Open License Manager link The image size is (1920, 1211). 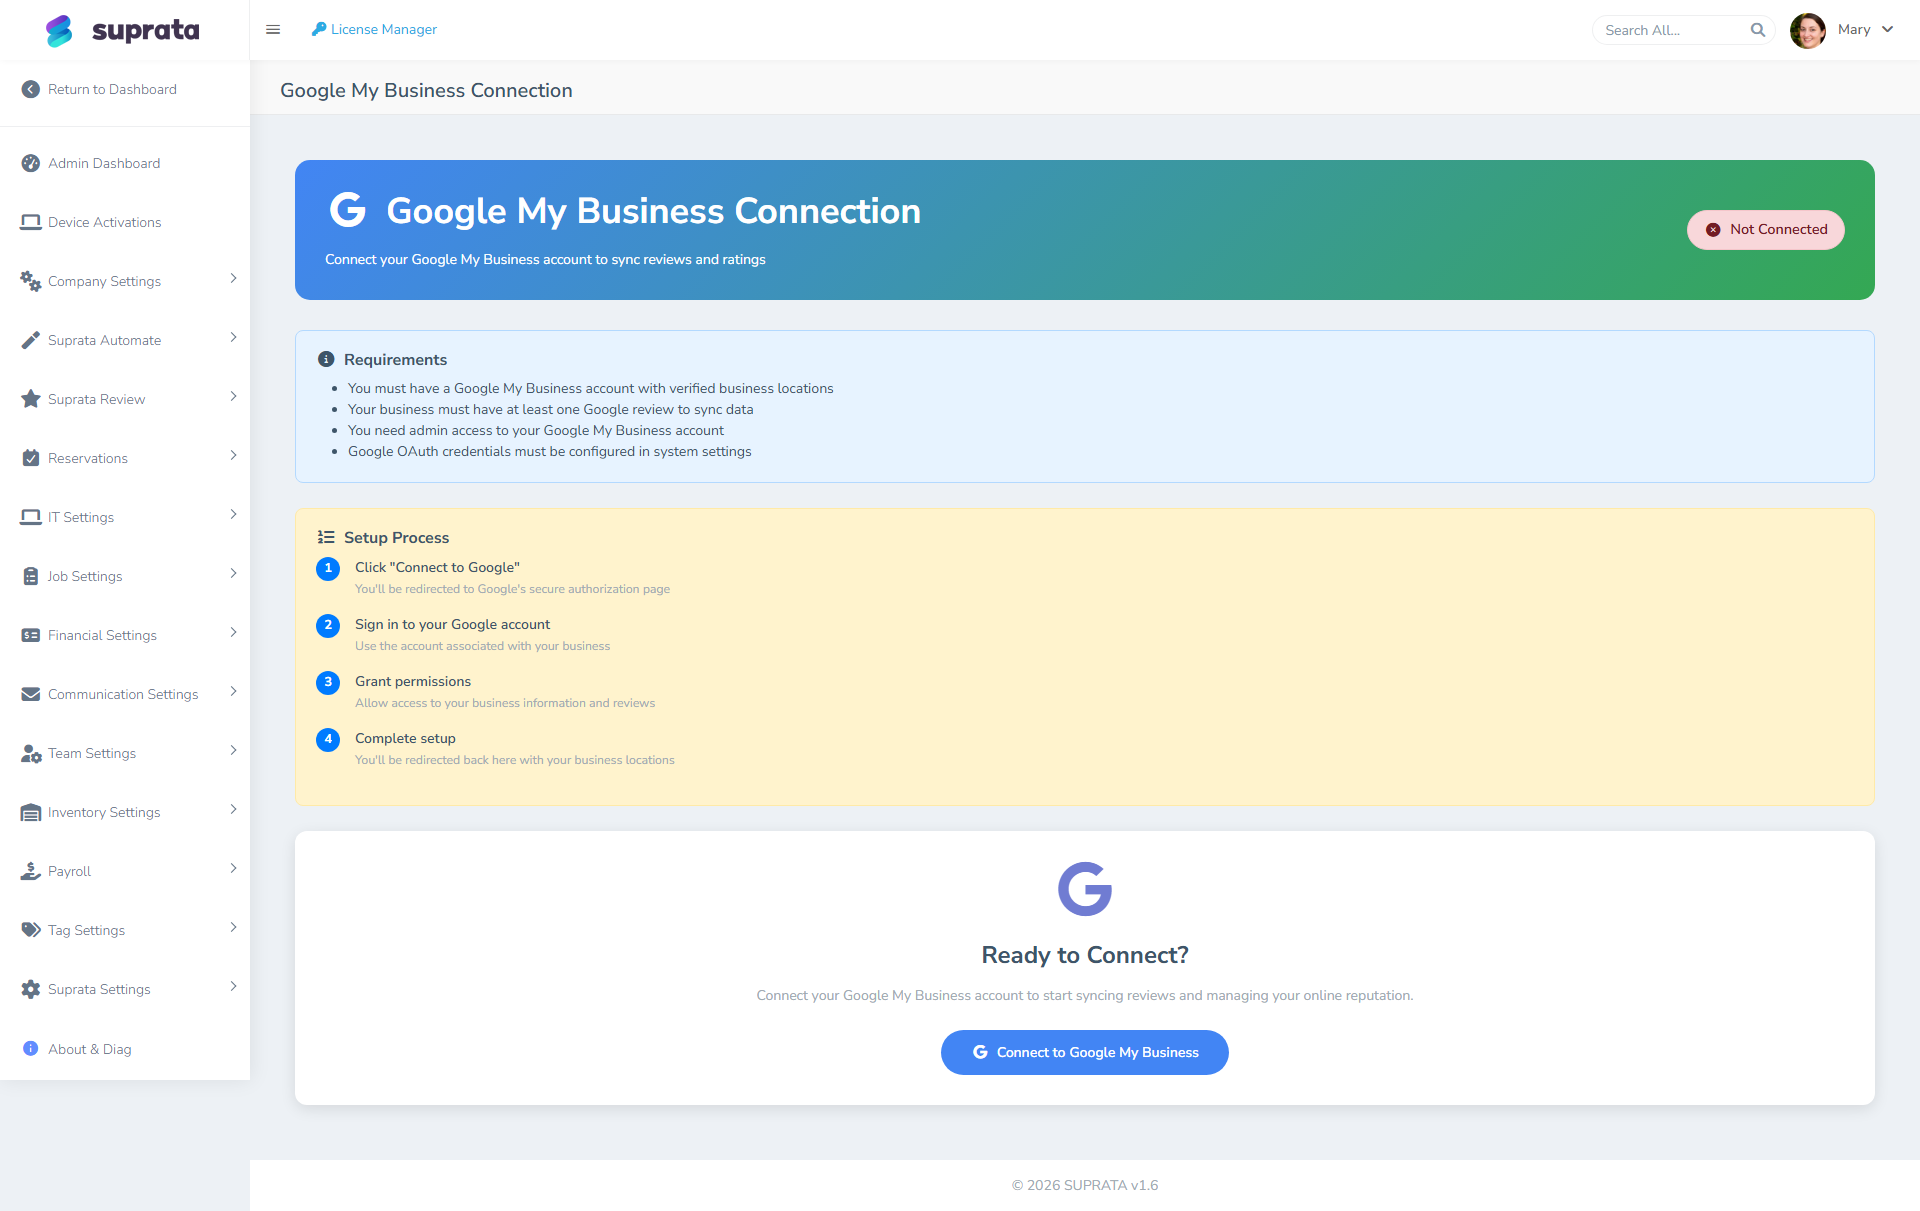[x=374, y=29]
